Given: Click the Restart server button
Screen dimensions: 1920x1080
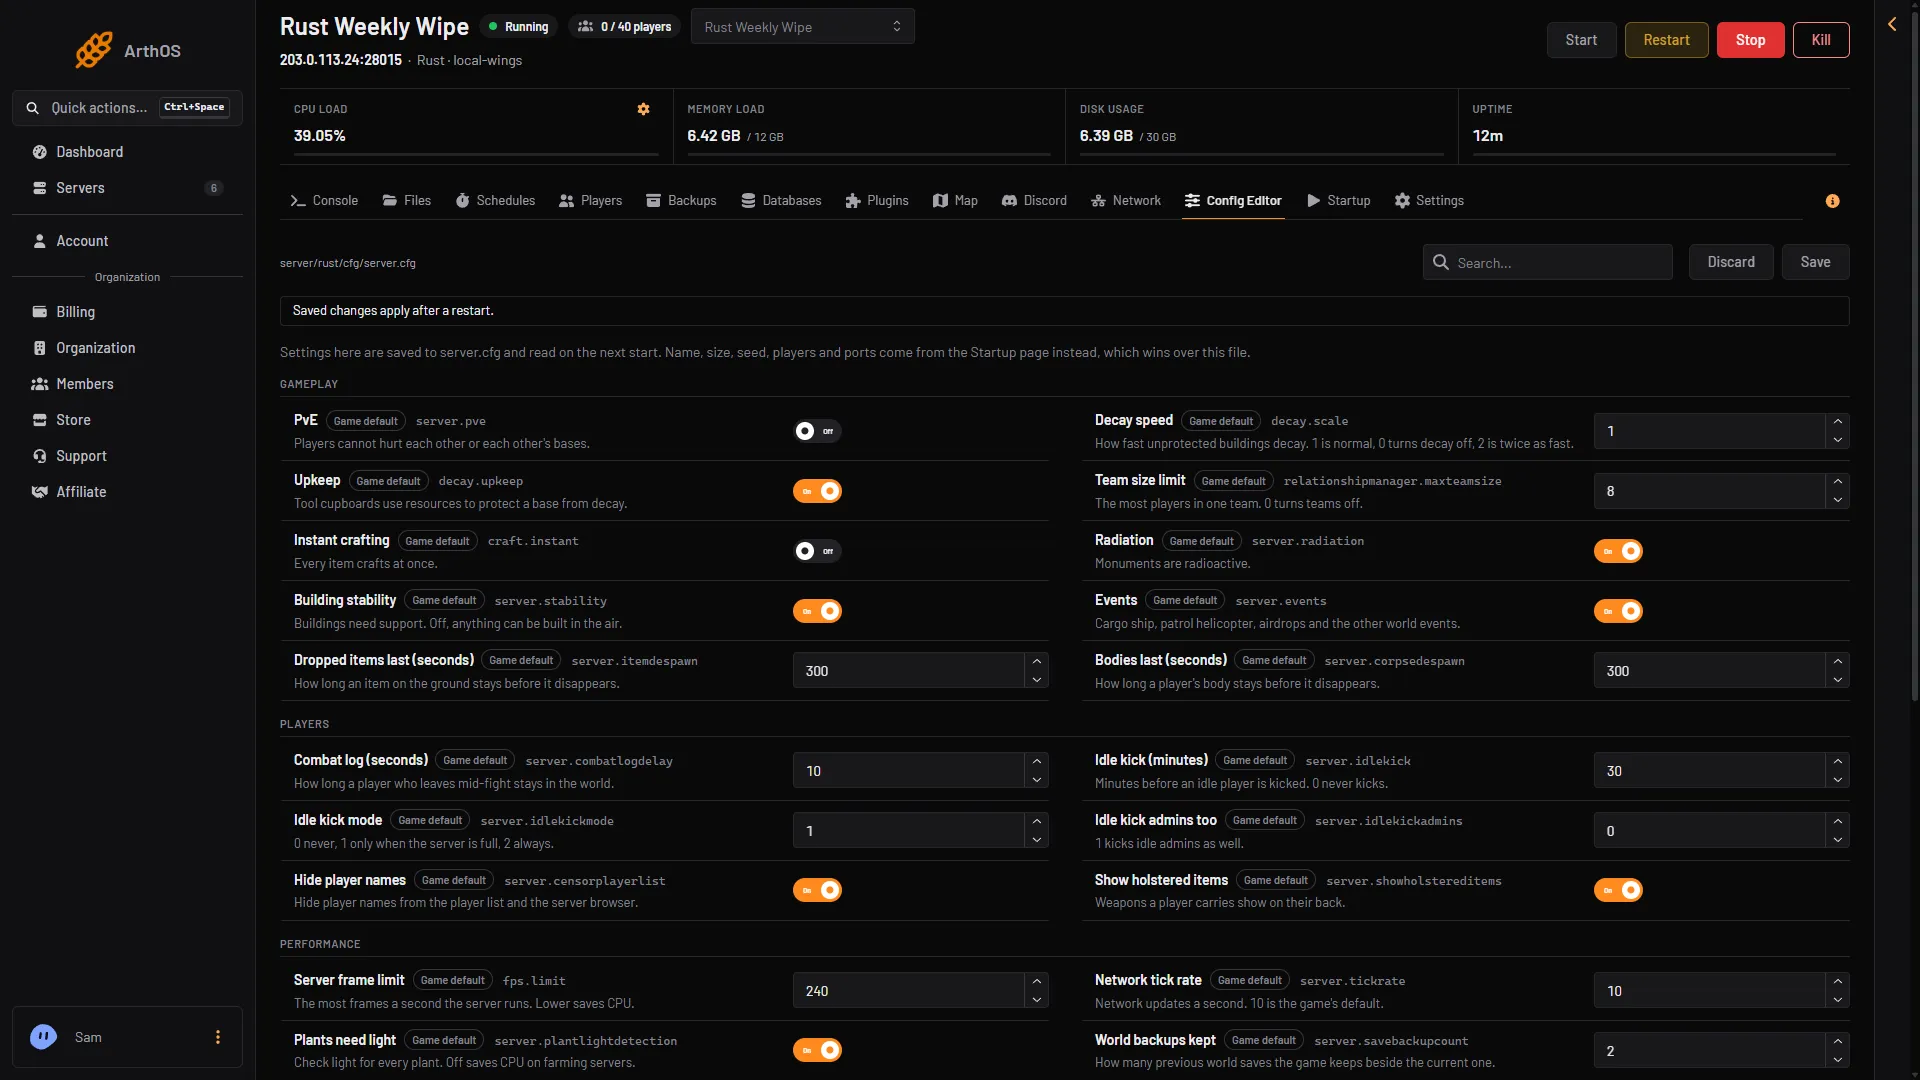Looking at the screenshot, I should click(1666, 40).
